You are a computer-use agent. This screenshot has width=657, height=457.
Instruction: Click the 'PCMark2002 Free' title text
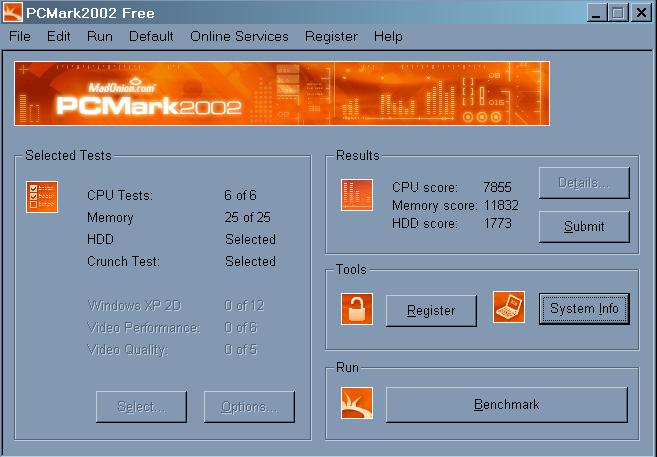(x=90, y=13)
